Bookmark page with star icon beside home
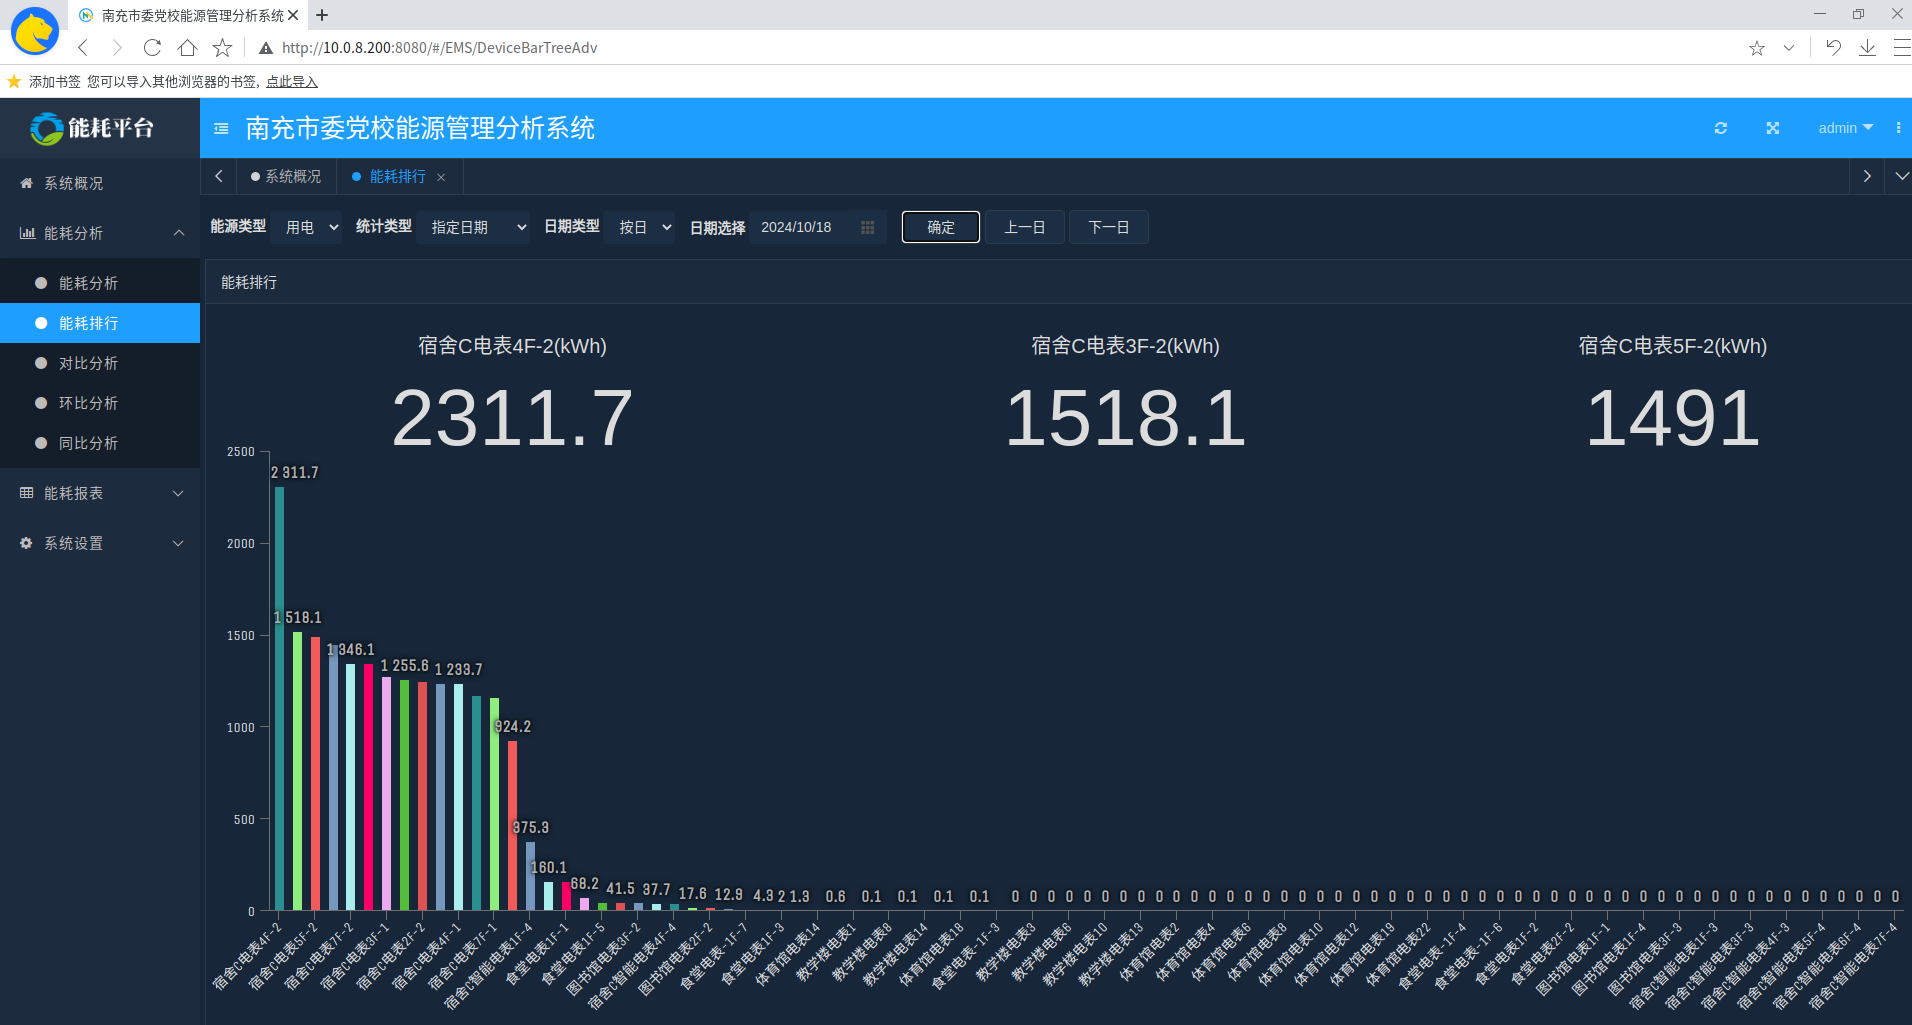Viewport: 1912px width, 1025px height. click(222, 47)
